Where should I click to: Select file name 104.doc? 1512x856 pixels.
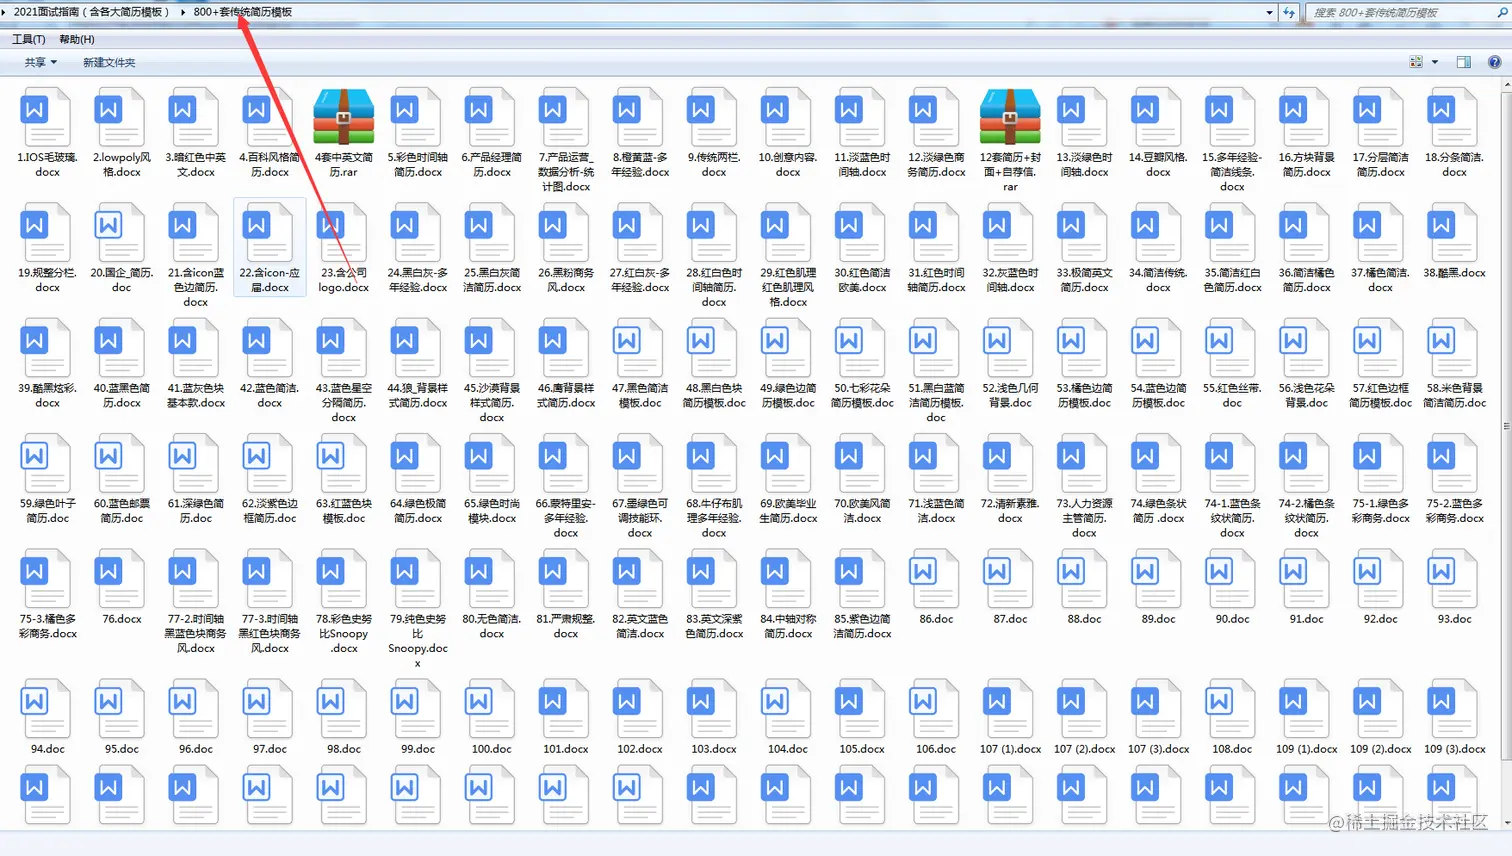pos(788,748)
